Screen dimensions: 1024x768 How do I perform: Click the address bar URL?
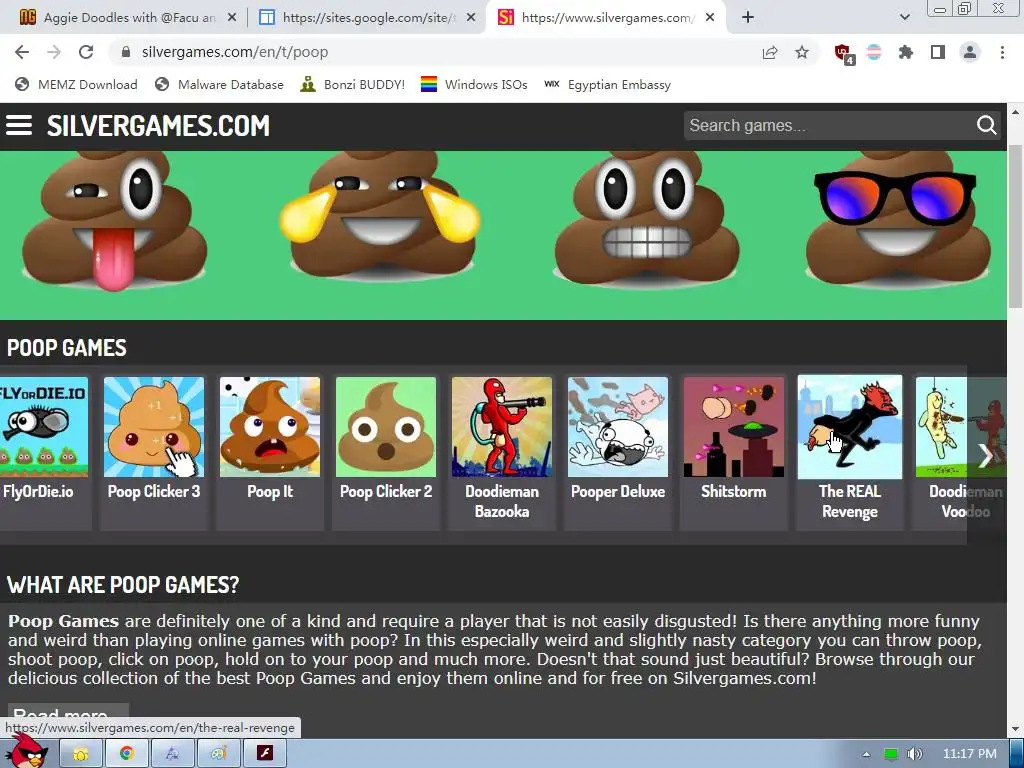235,52
